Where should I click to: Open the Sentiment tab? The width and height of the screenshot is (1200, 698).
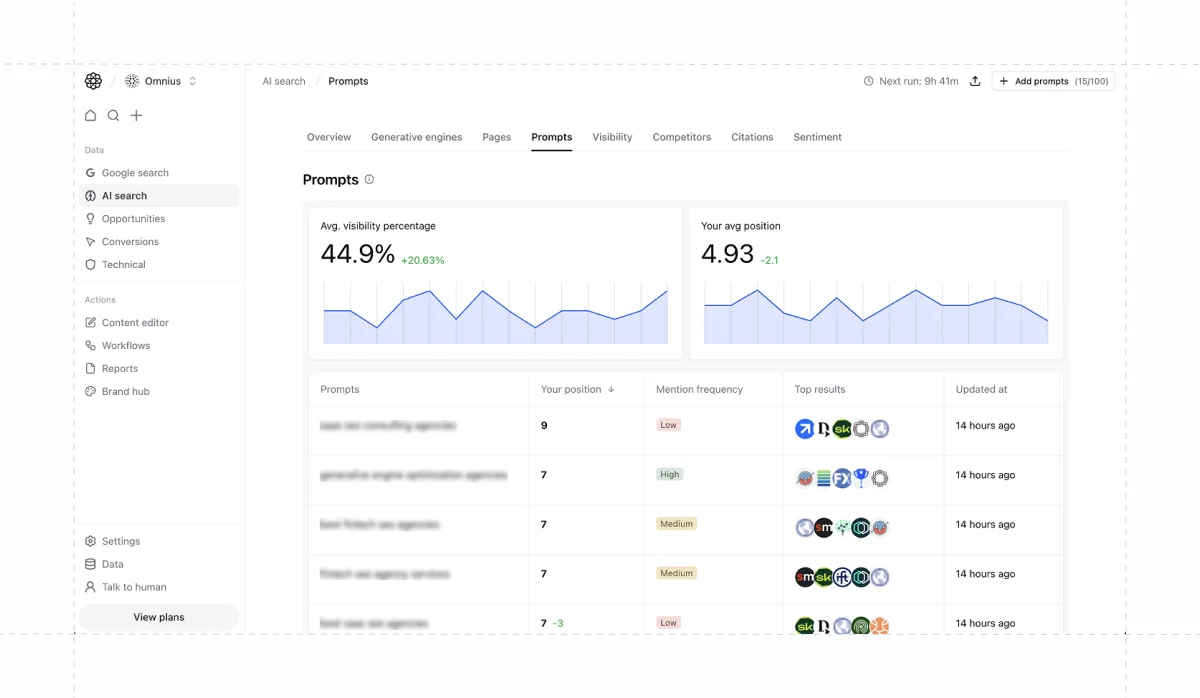[817, 137]
